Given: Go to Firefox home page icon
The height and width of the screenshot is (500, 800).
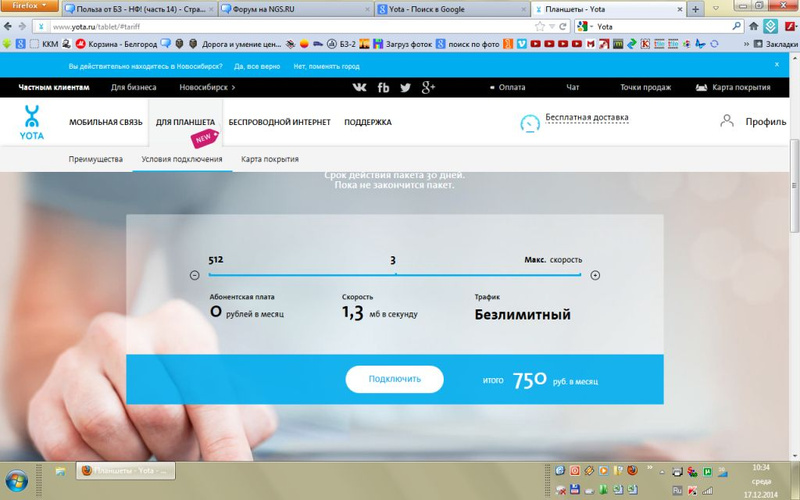Looking at the screenshot, I should [x=754, y=27].
